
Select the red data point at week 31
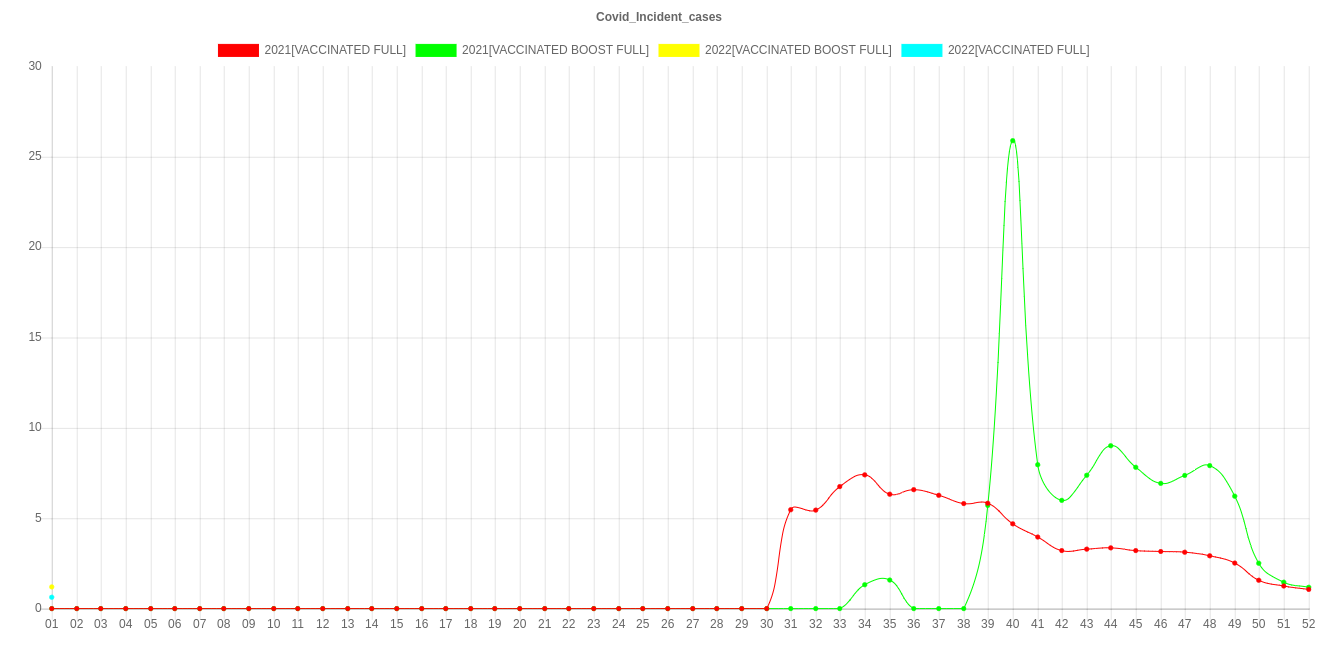(791, 510)
